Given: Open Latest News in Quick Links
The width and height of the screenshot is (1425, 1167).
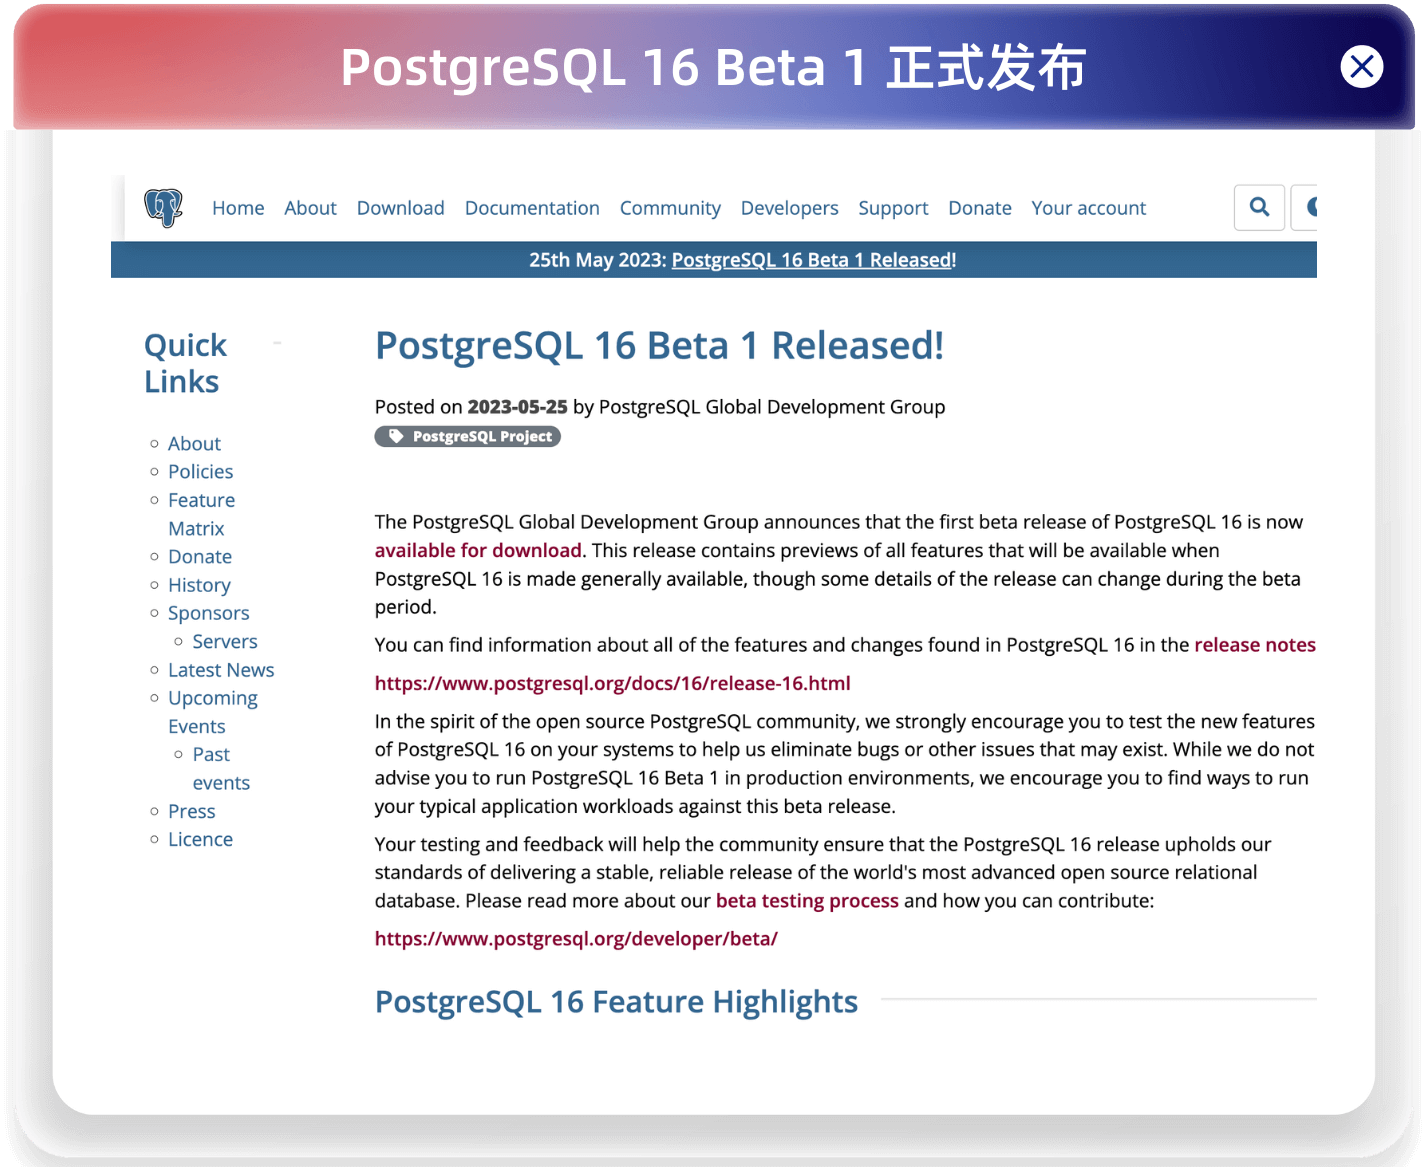Looking at the screenshot, I should point(221,670).
